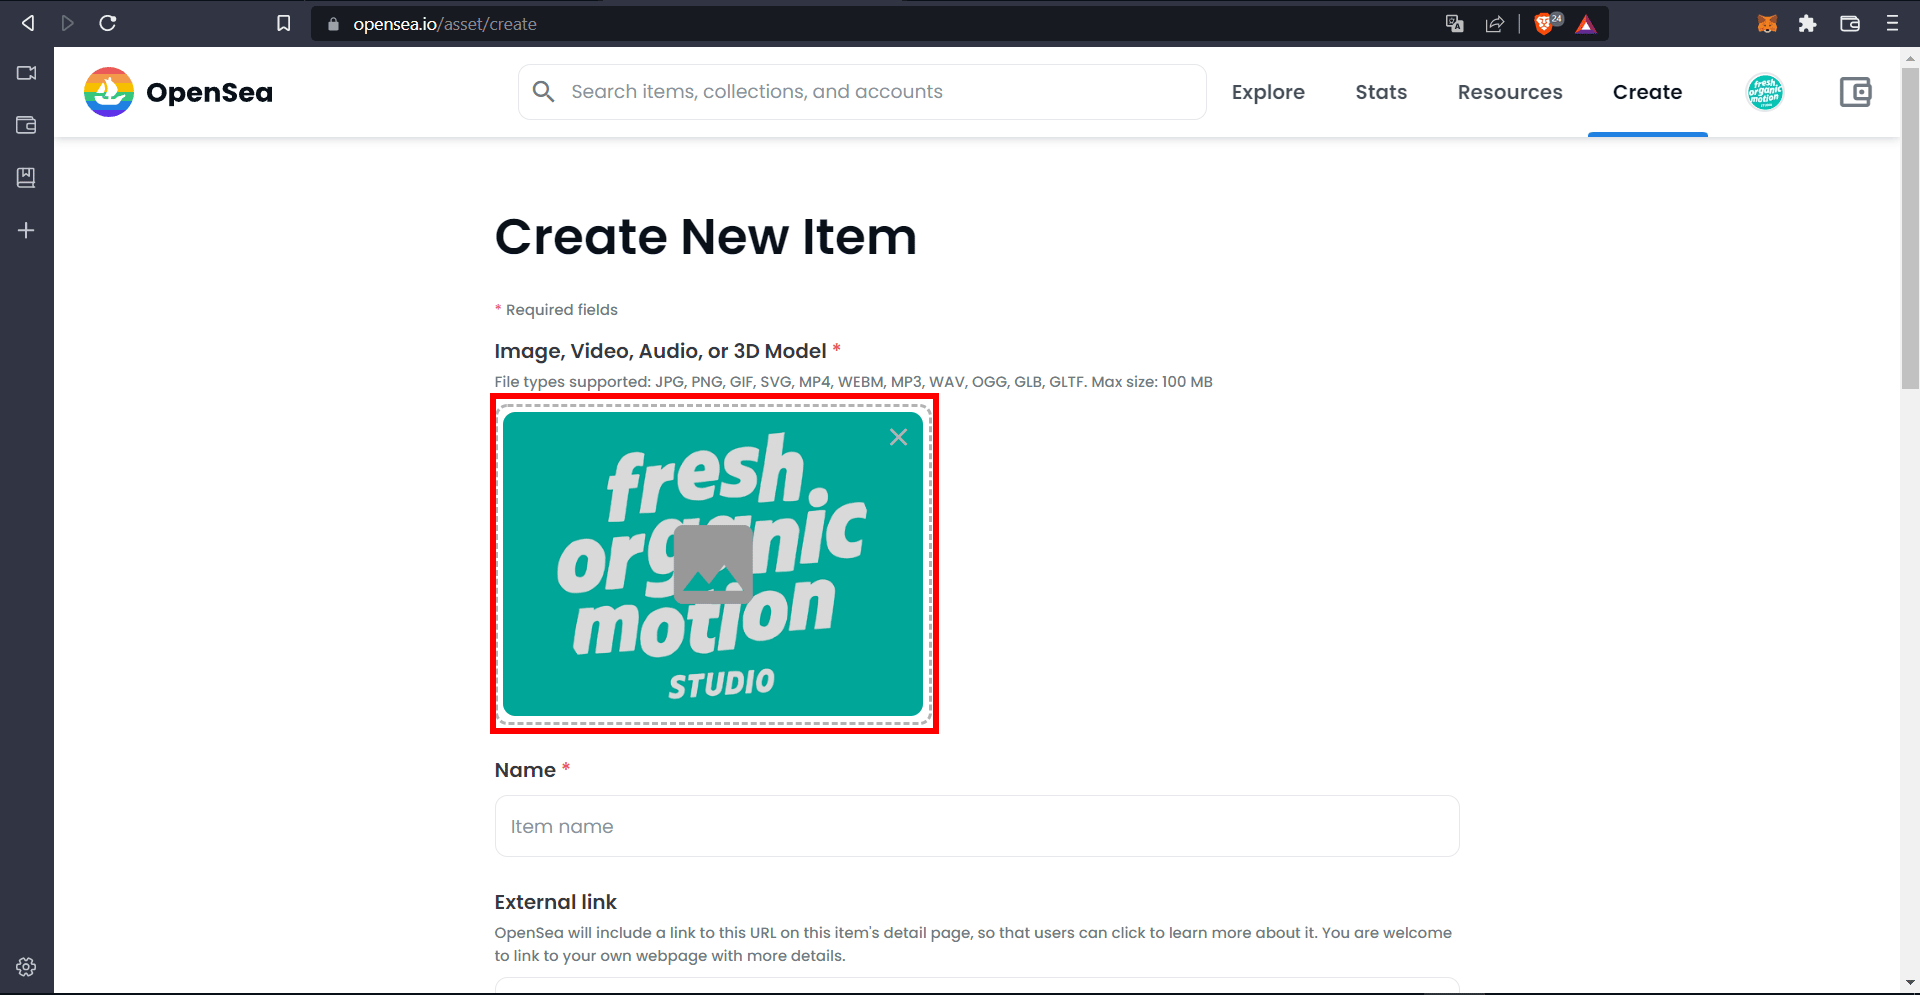Open the wallet icon in OpenSea header

(x=1855, y=92)
